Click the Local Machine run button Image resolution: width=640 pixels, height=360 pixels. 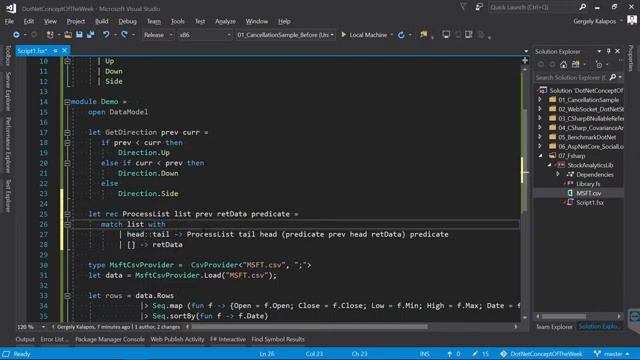tap(364, 35)
